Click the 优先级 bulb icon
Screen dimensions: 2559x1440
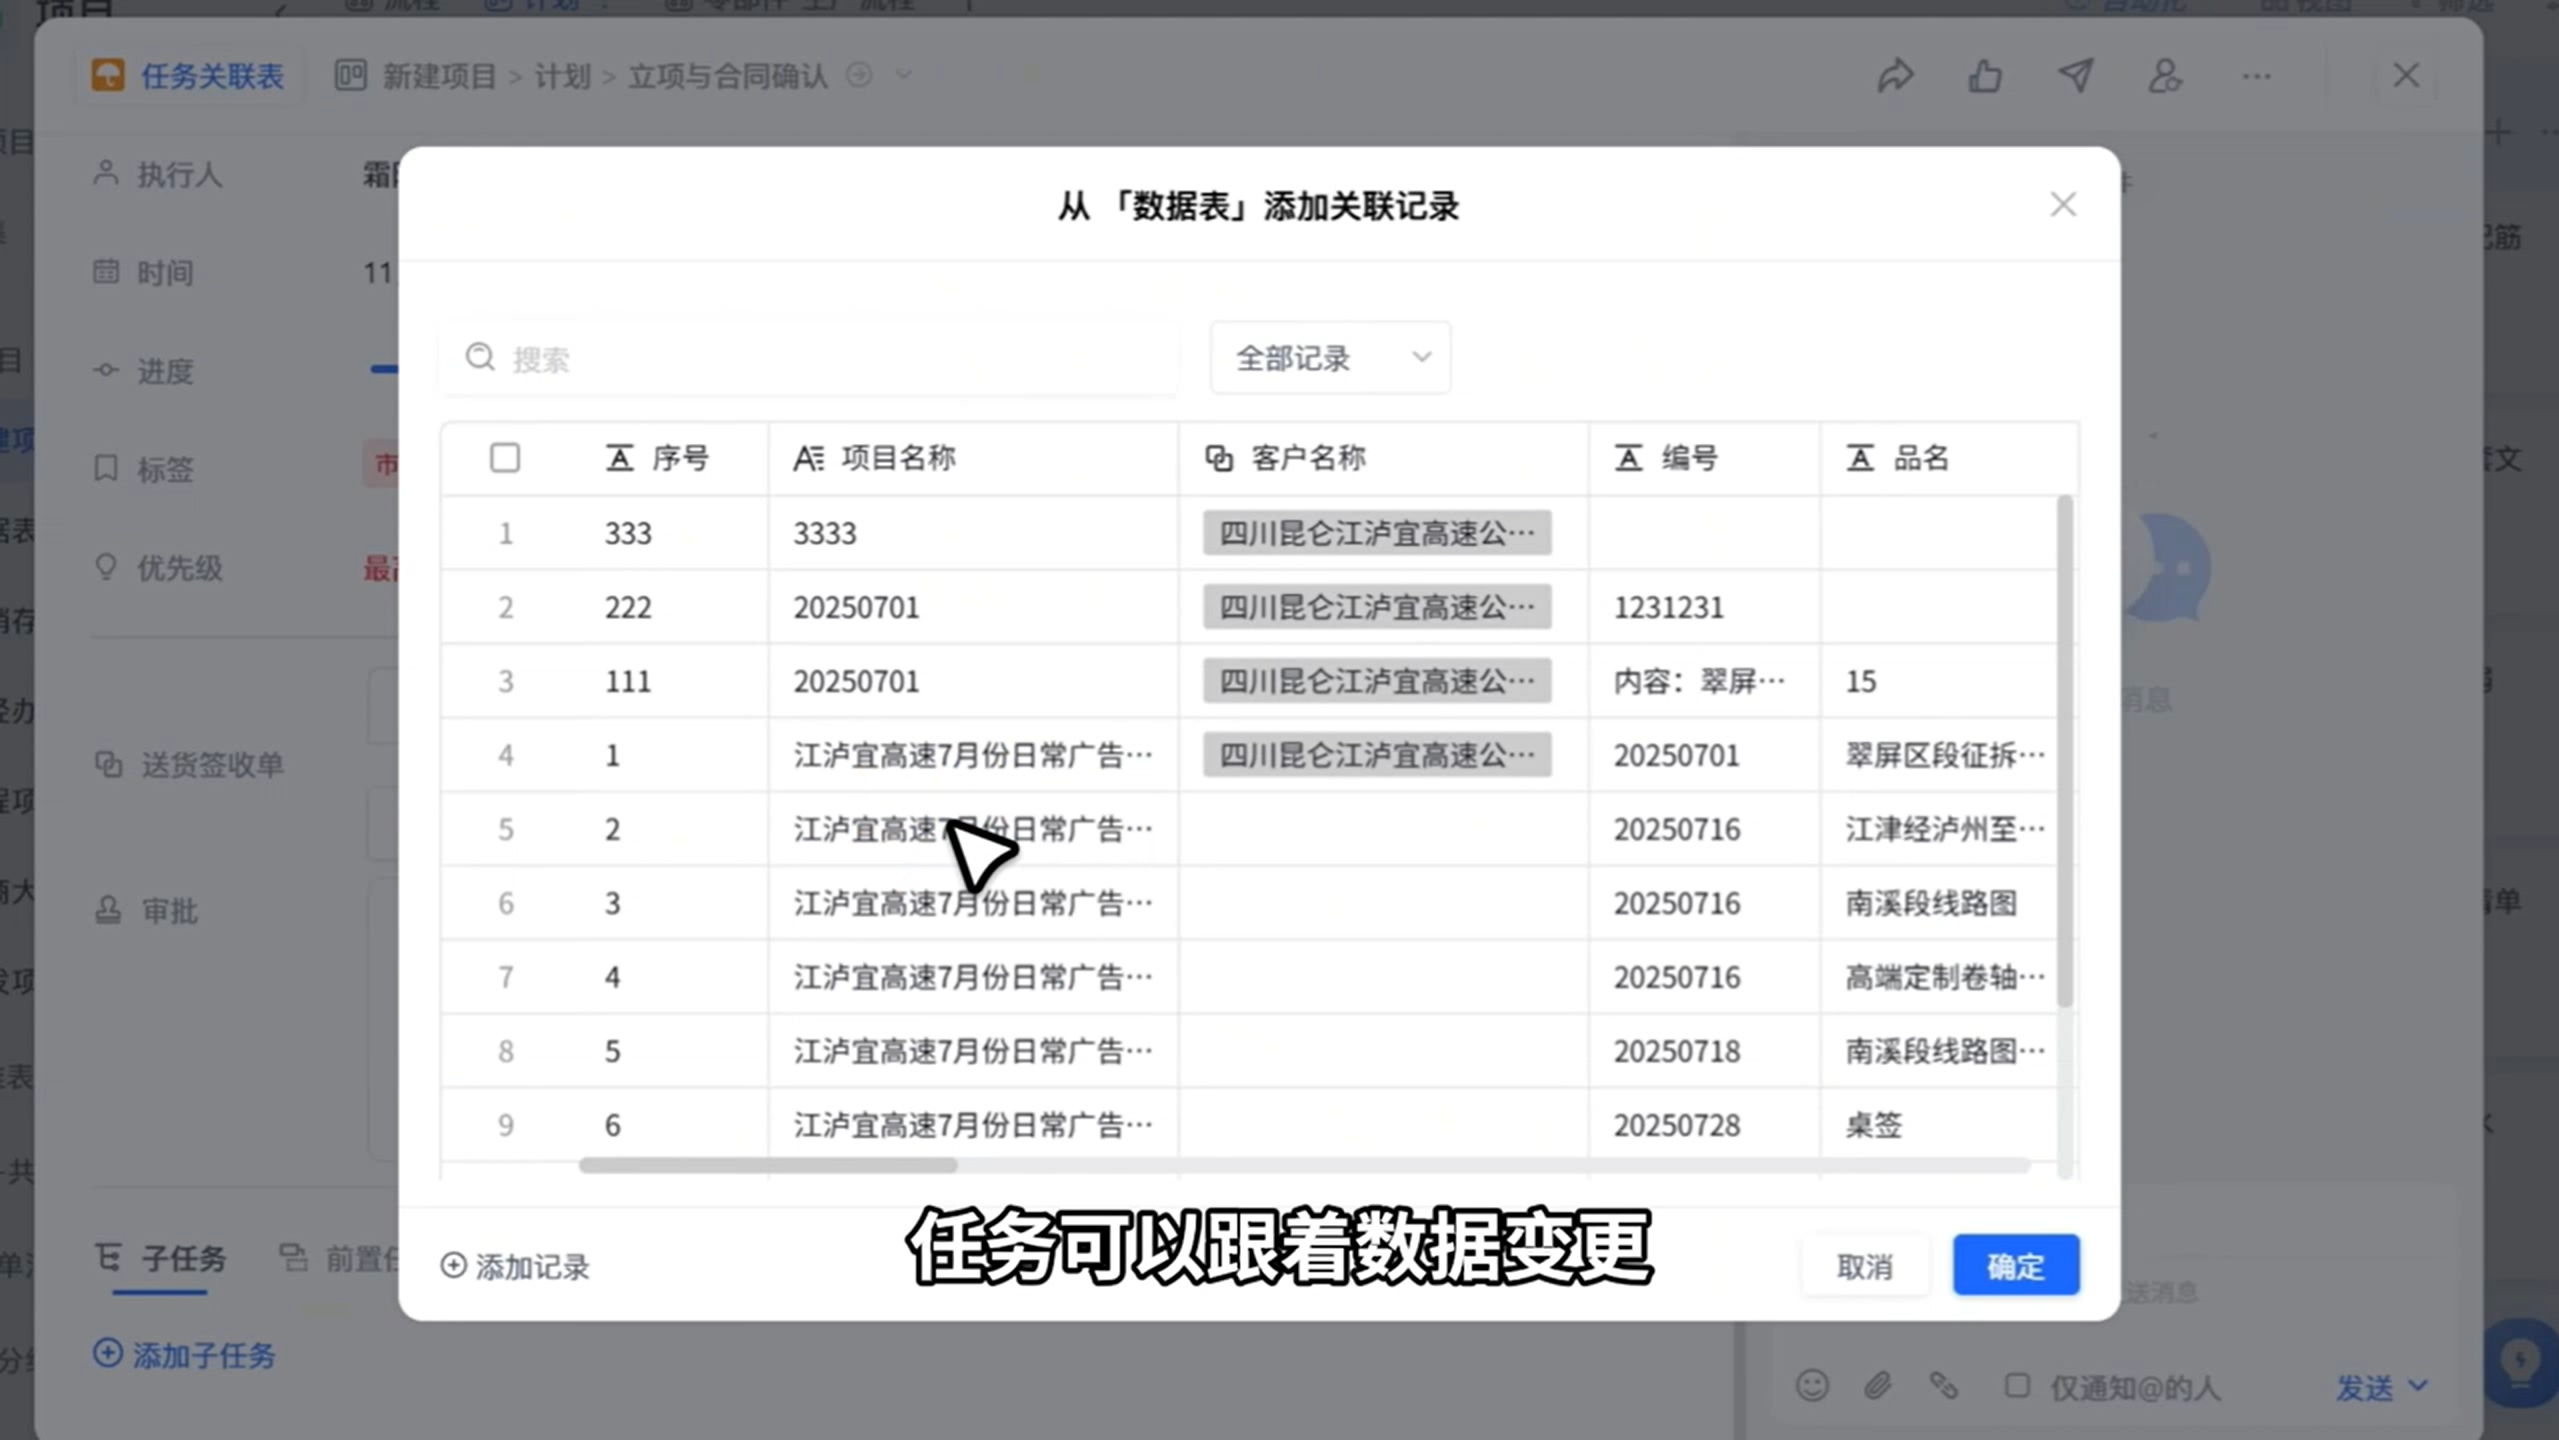106,567
